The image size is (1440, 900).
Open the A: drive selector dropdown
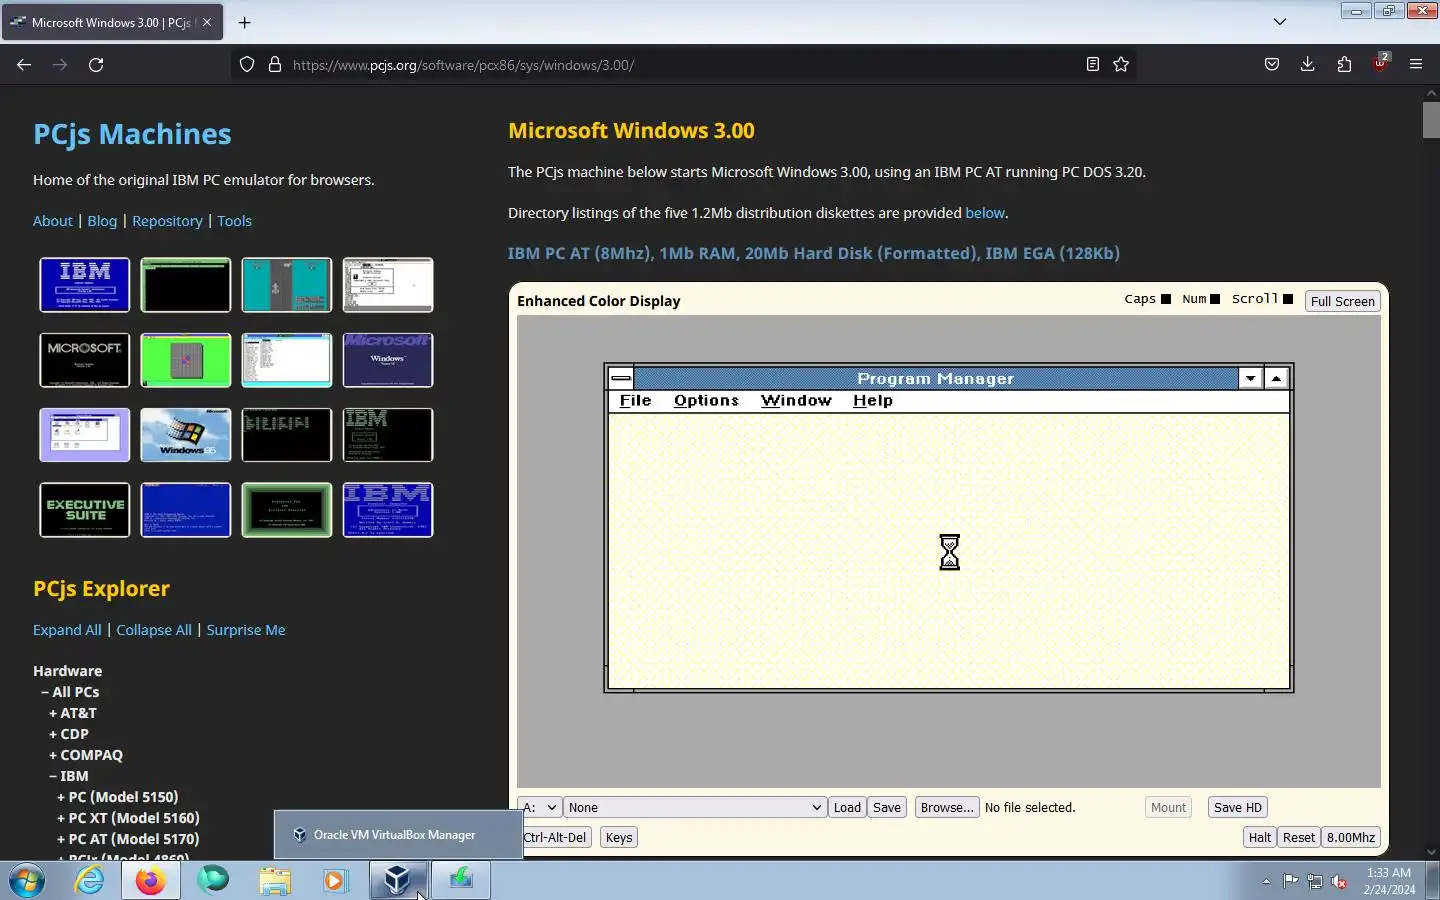coord(540,807)
